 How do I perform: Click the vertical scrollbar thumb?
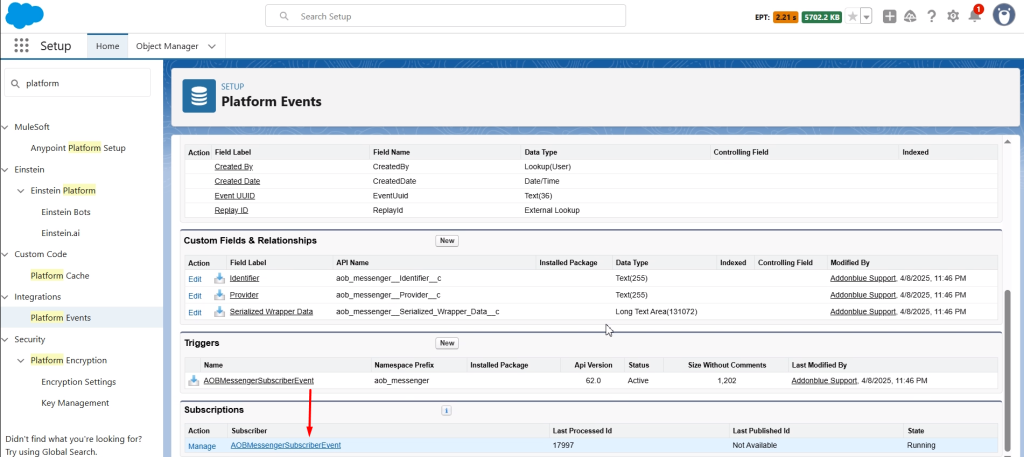[1006, 372]
